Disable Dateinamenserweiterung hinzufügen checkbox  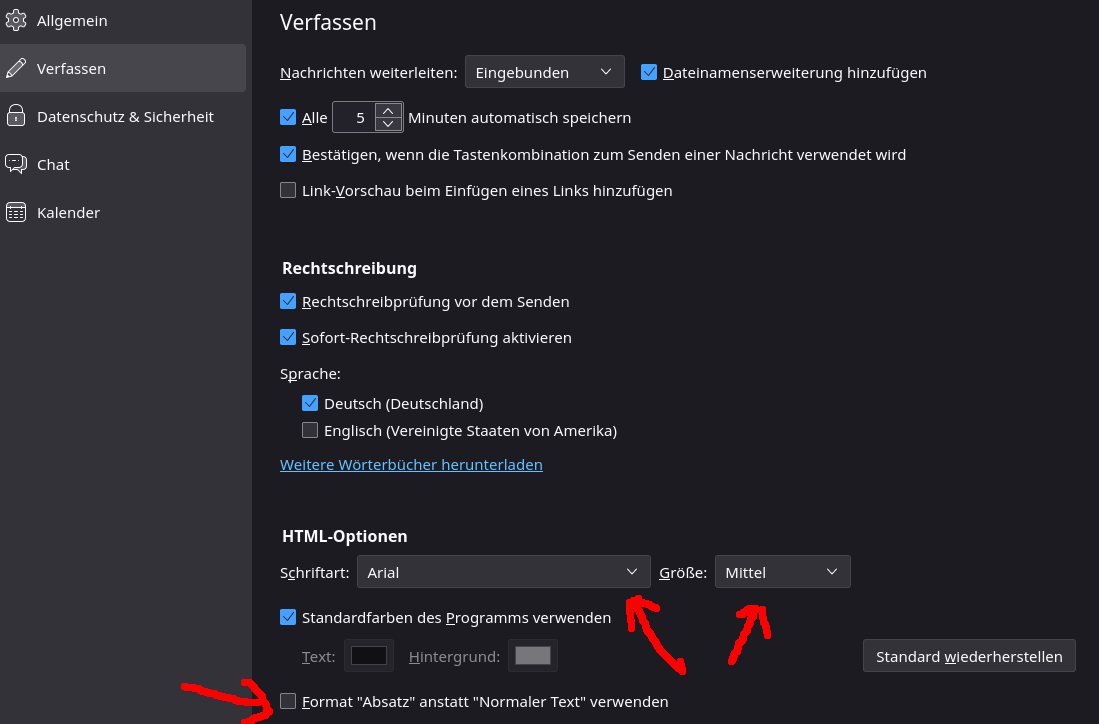(649, 72)
